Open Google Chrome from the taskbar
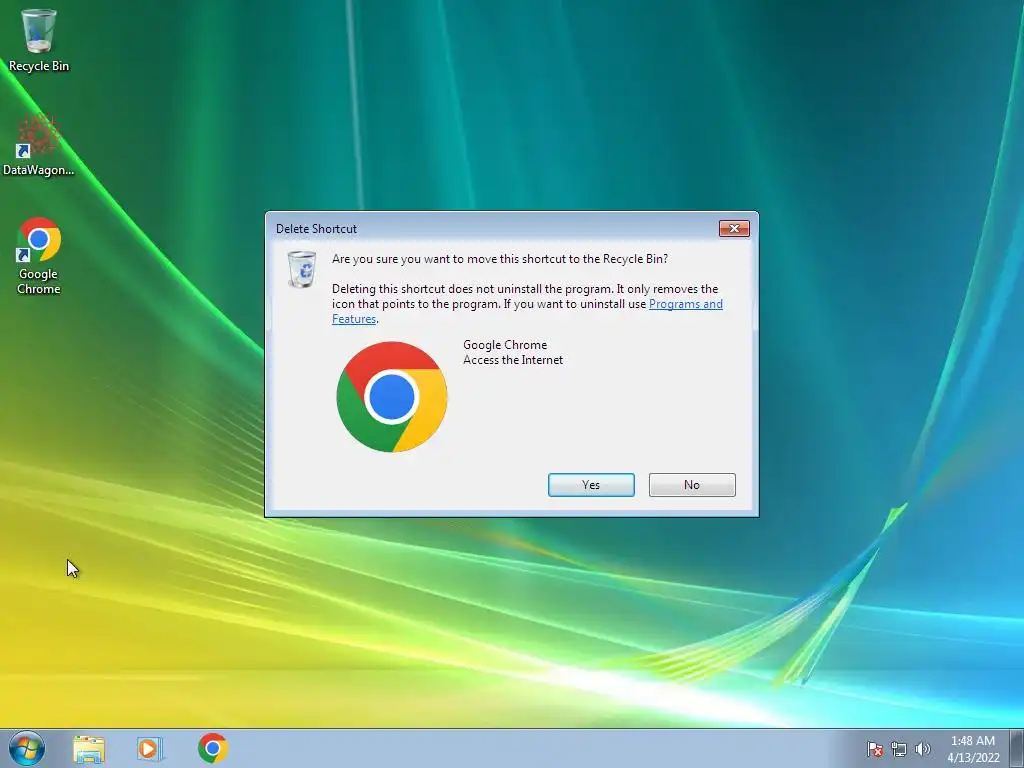 pyautogui.click(x=213, y=748)
